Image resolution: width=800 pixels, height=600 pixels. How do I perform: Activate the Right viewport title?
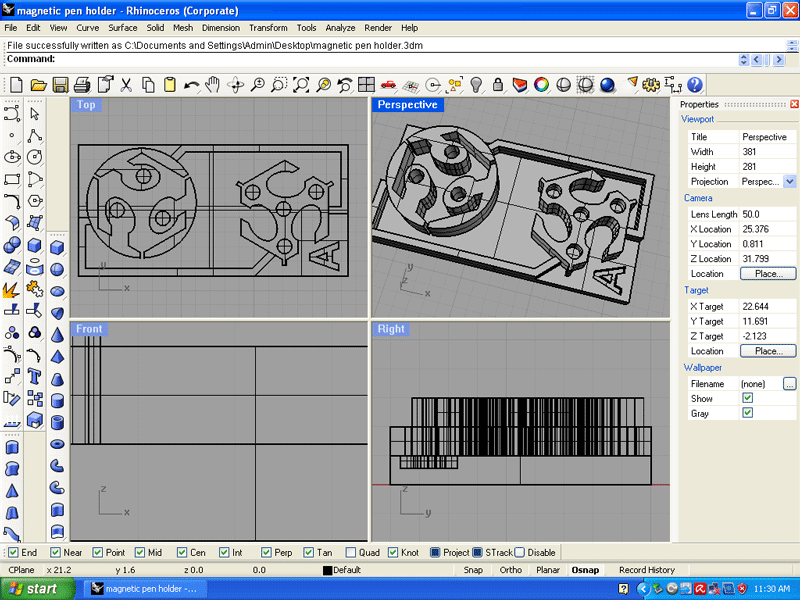tap(391, 329)
